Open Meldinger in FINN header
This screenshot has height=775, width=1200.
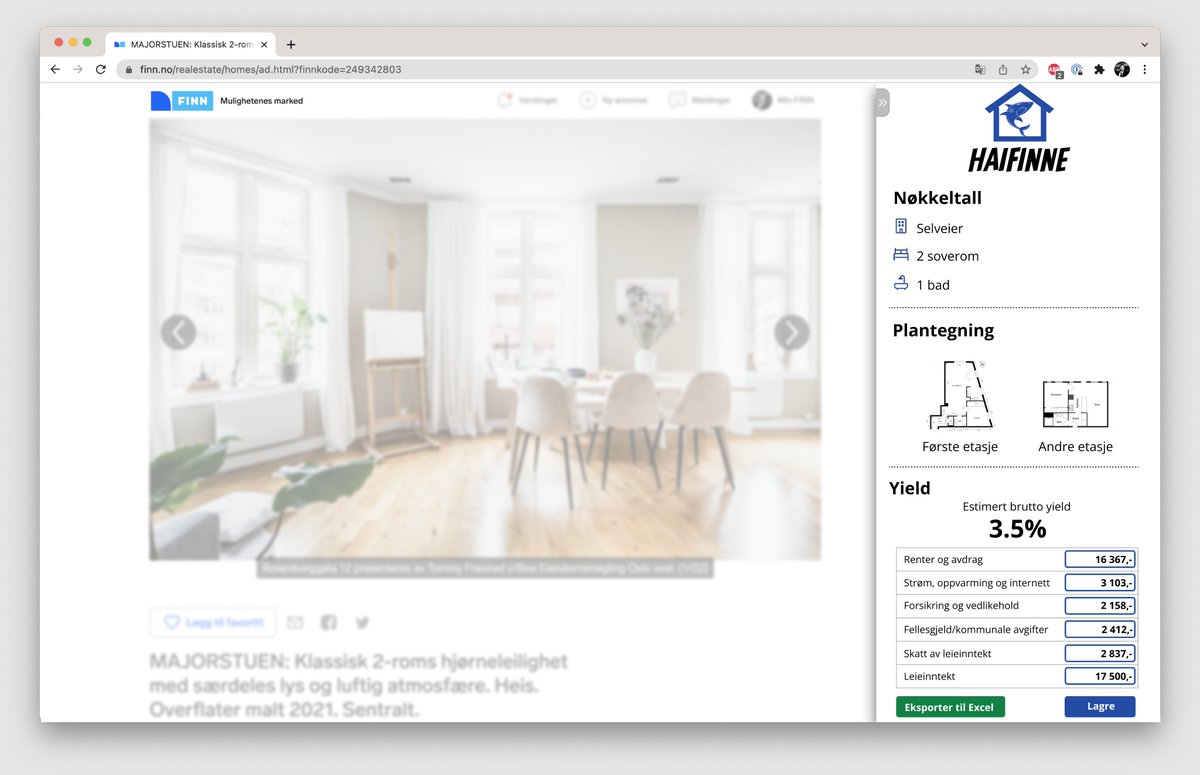[700, 100]
